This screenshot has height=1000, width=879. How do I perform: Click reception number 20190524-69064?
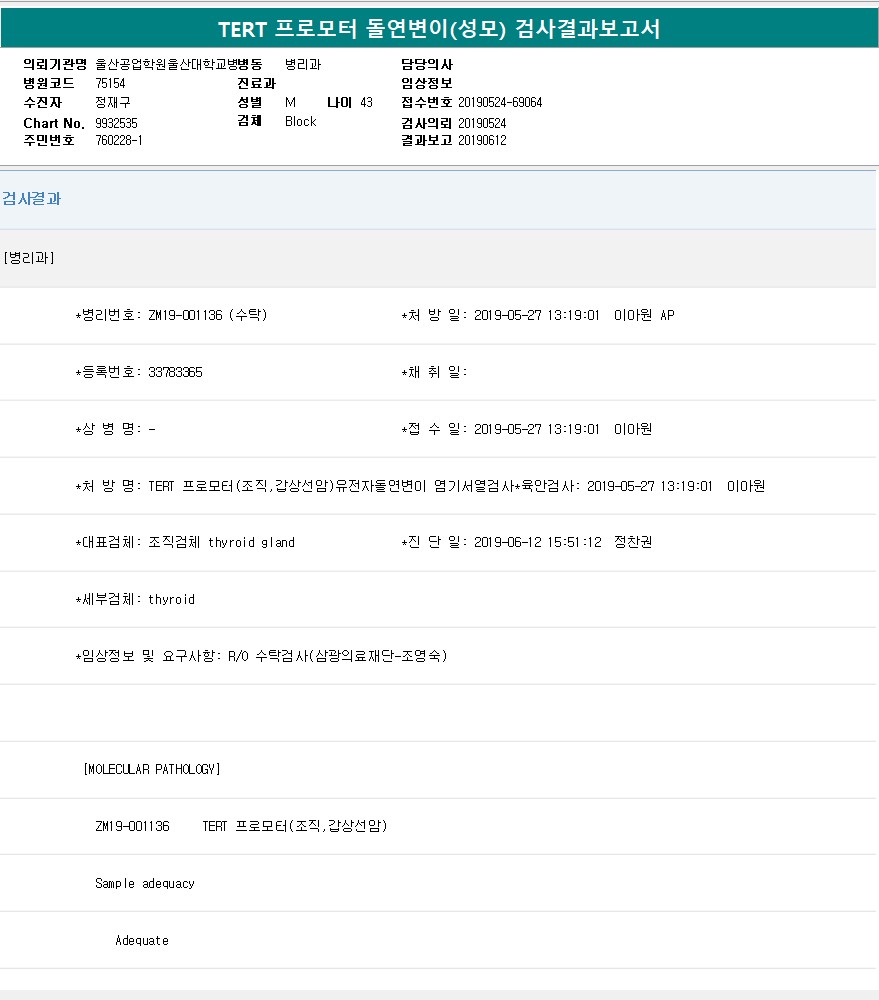click(x=500, y=102)
